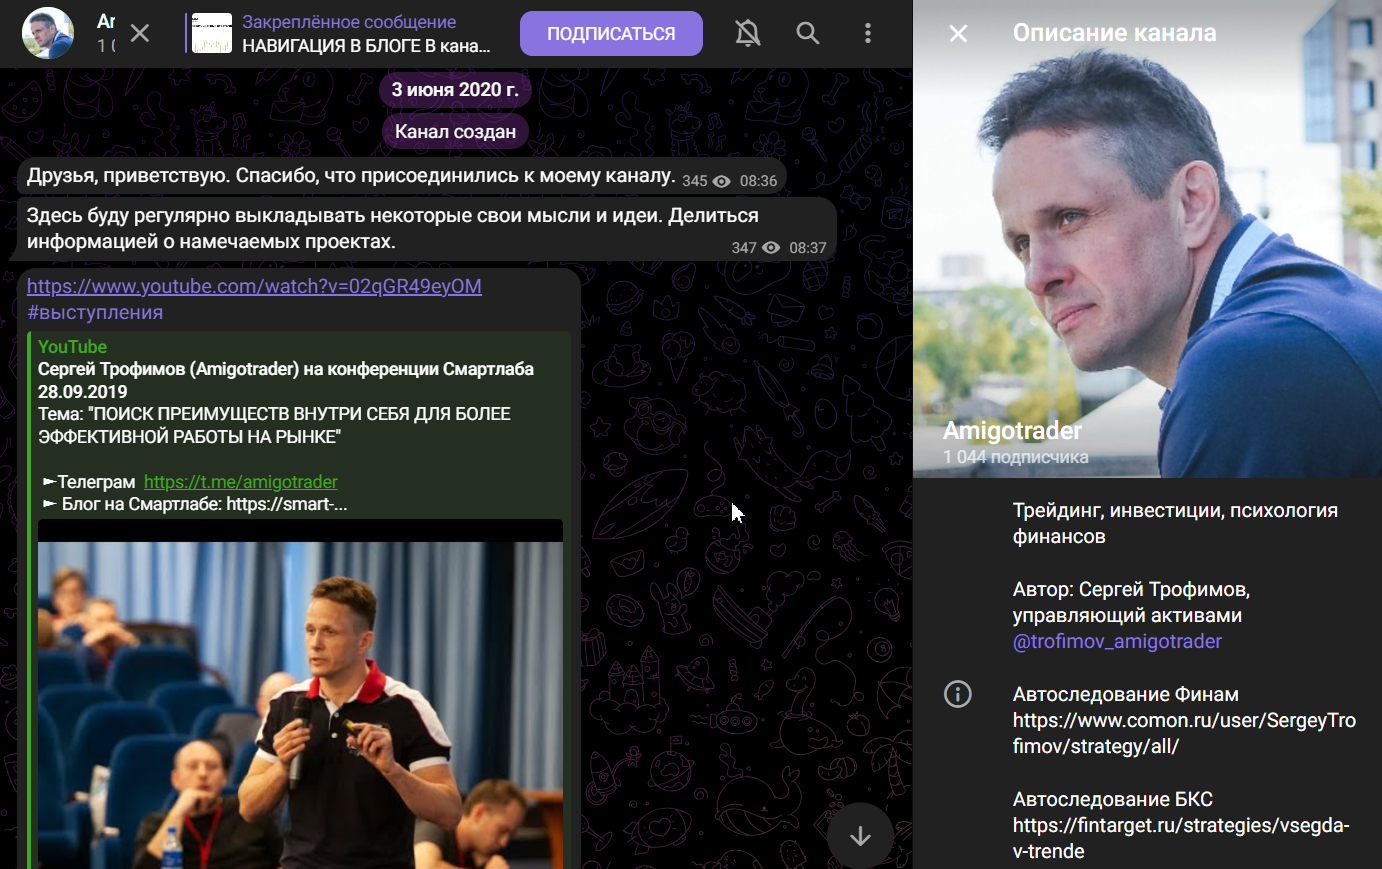The image size is (1382, 869).
Task: Click the 'Трейдинг, инвестиции, психология финансов' description
Action: coord(1175,523)
